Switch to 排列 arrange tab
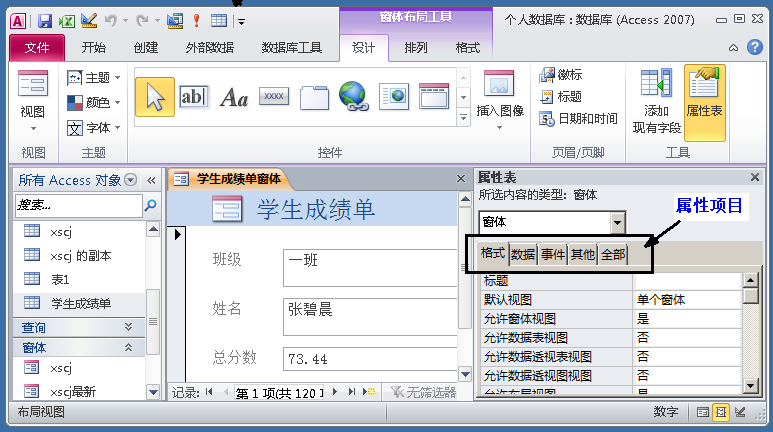Image resolution: width=773 pixels, height=432 pixels. coord(416,47)
